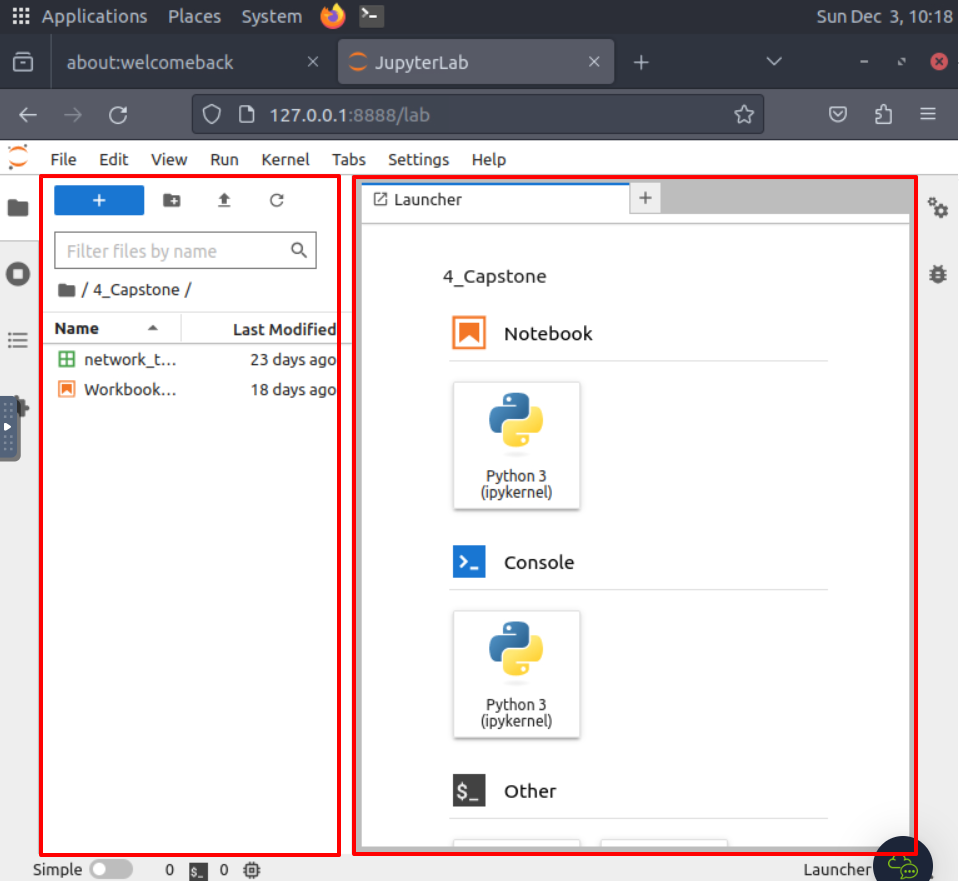This screenshot has height=881, width=959.
Task: Open the Edit menu
Action: point(114,160)
